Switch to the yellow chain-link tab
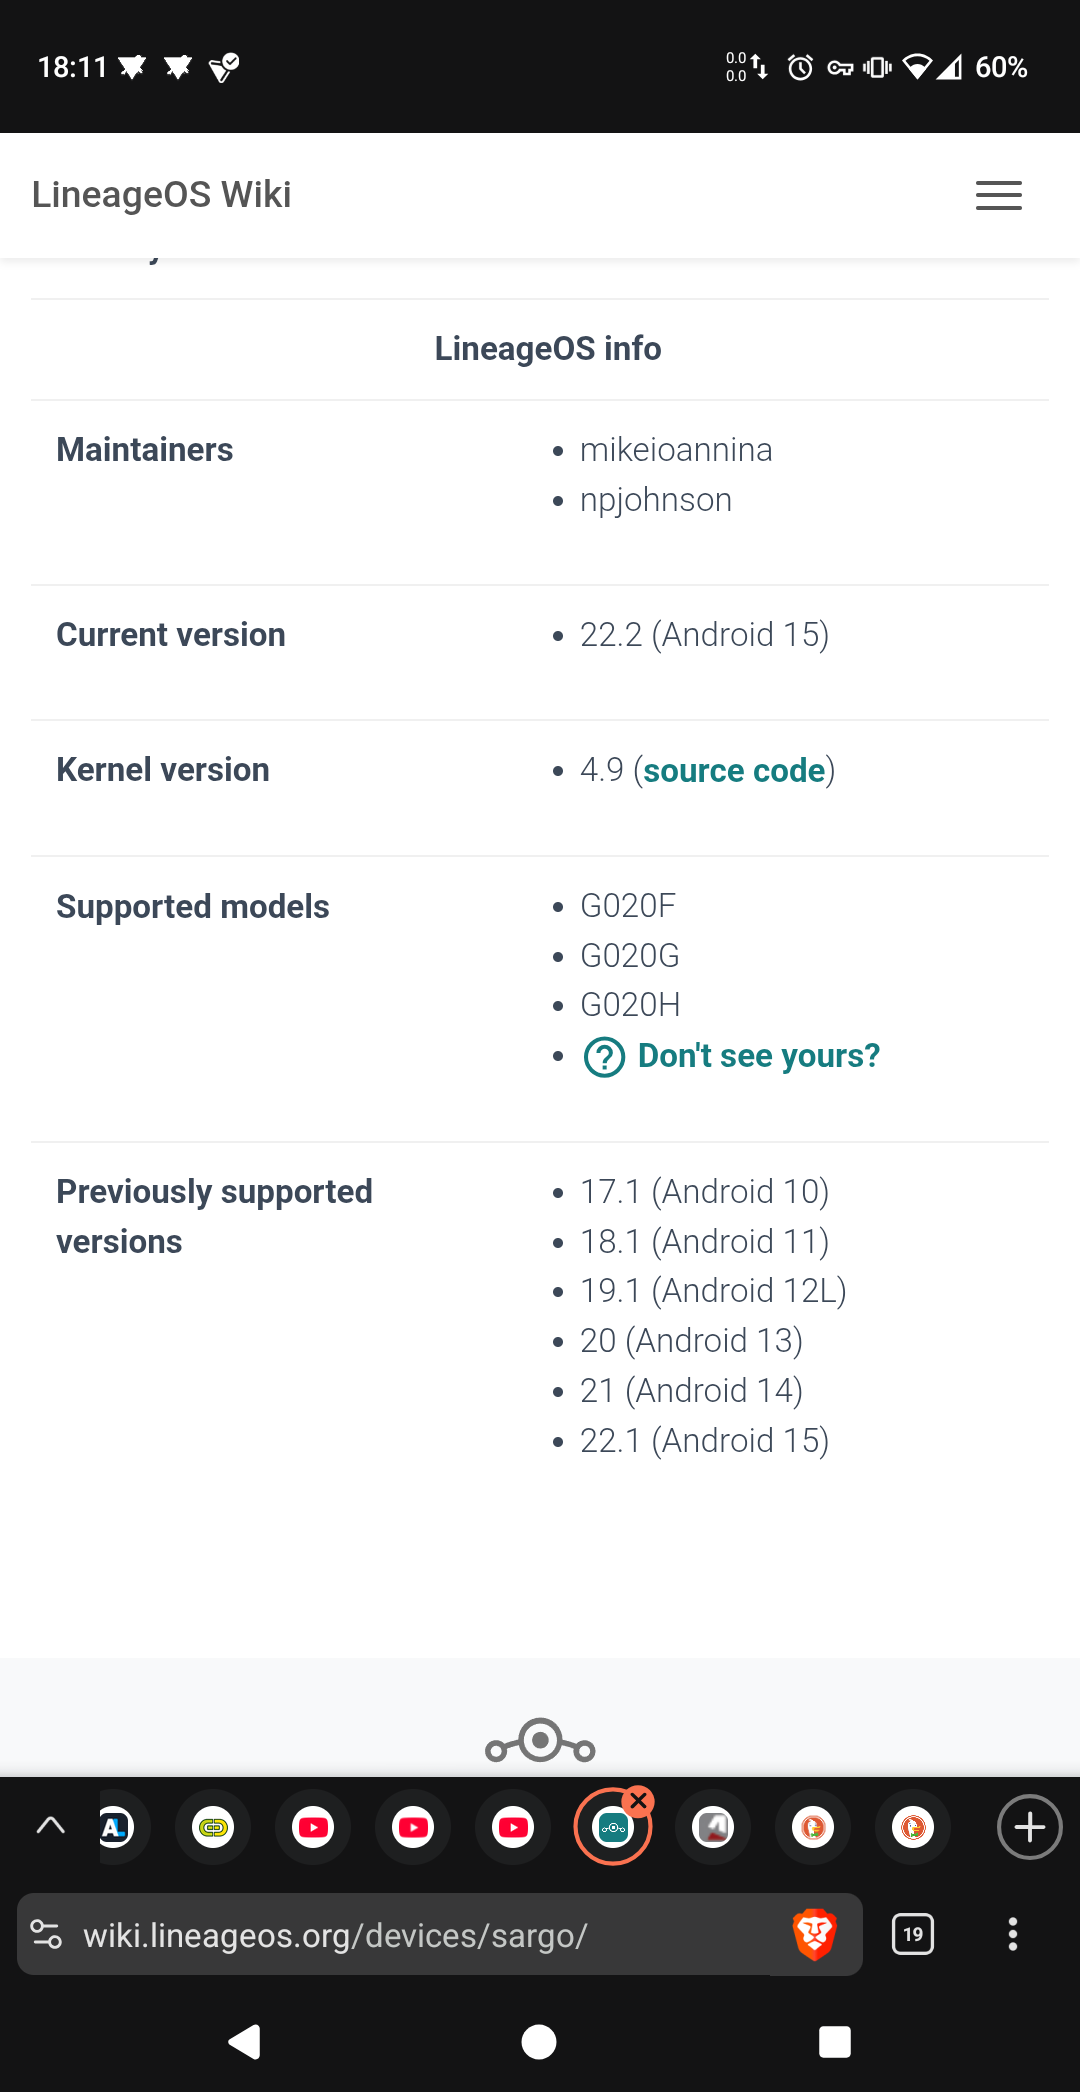The image size is (1080, 2092). [x=213, y=1828]
